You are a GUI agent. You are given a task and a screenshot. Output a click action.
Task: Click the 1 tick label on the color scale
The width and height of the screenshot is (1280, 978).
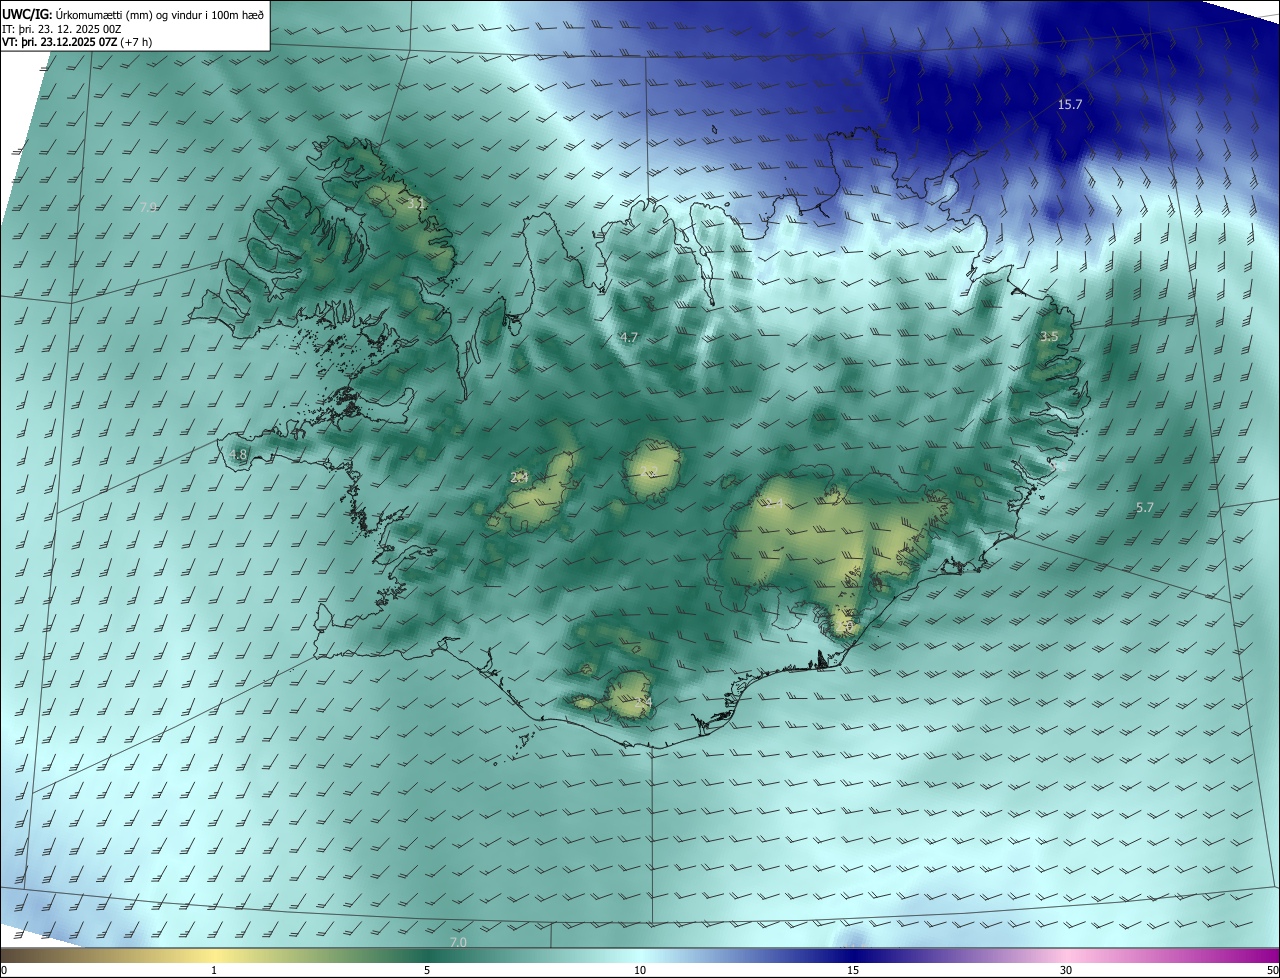pyautogui.click(x=215, y=970)
